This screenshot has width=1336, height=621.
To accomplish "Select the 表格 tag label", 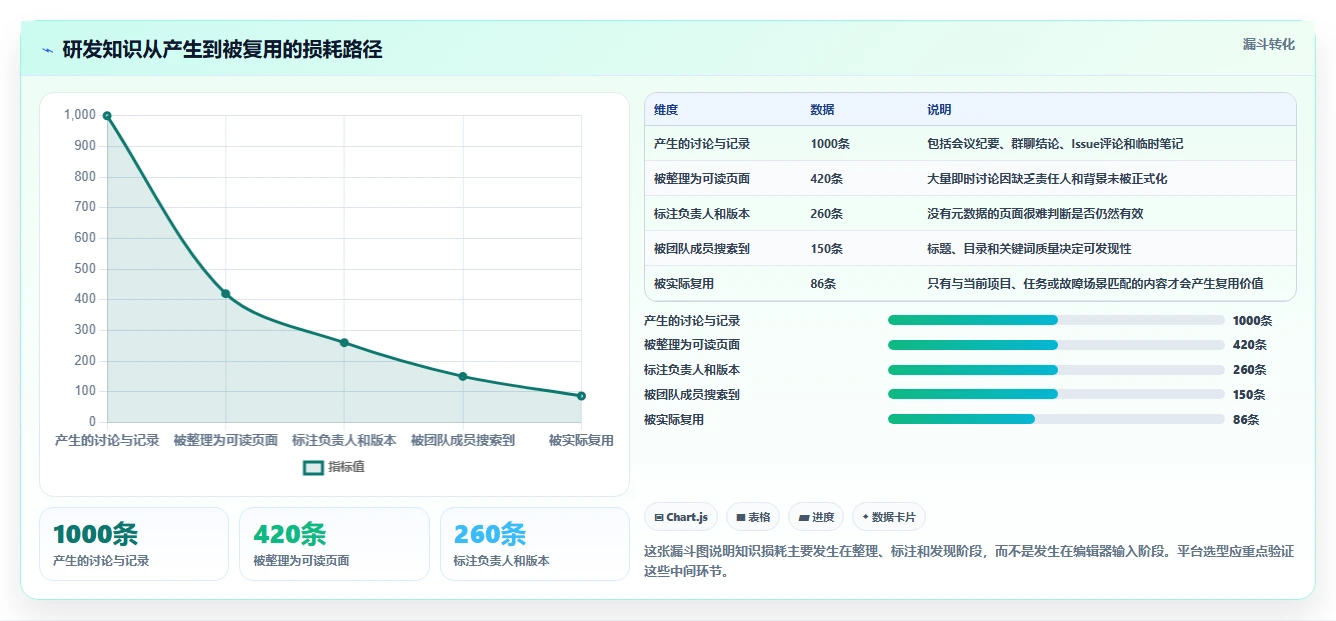I will (x=759, y=517).
